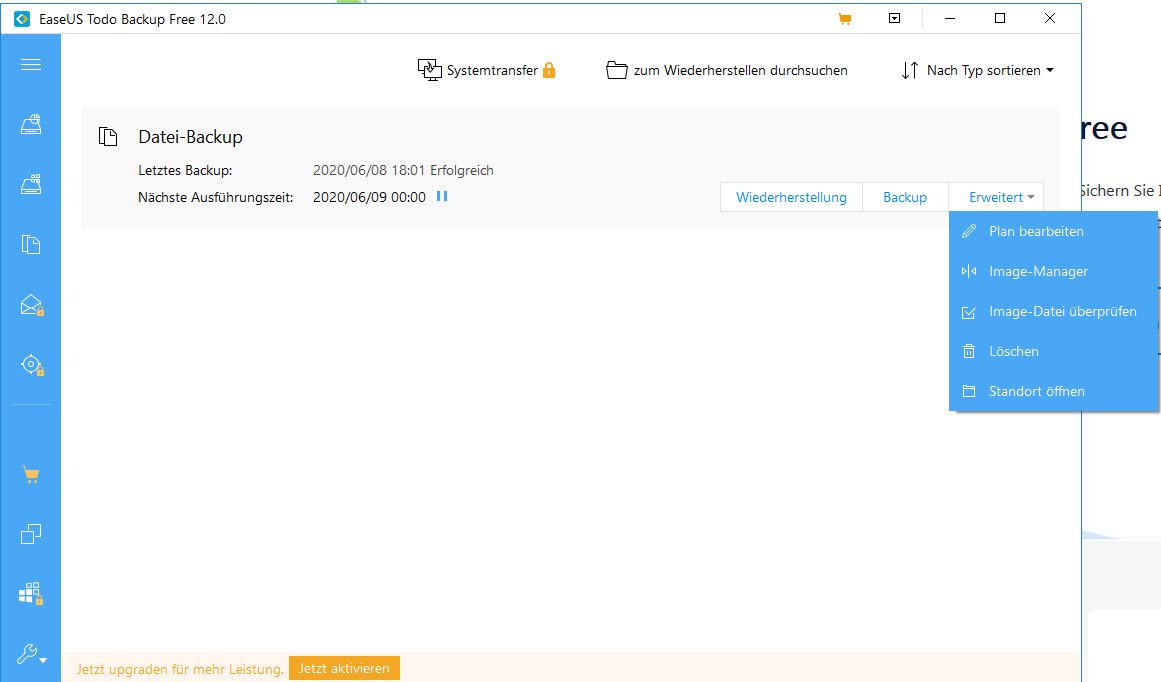
Task: Click the folder icon beside Standort öffnen
Action: [968, 391]
